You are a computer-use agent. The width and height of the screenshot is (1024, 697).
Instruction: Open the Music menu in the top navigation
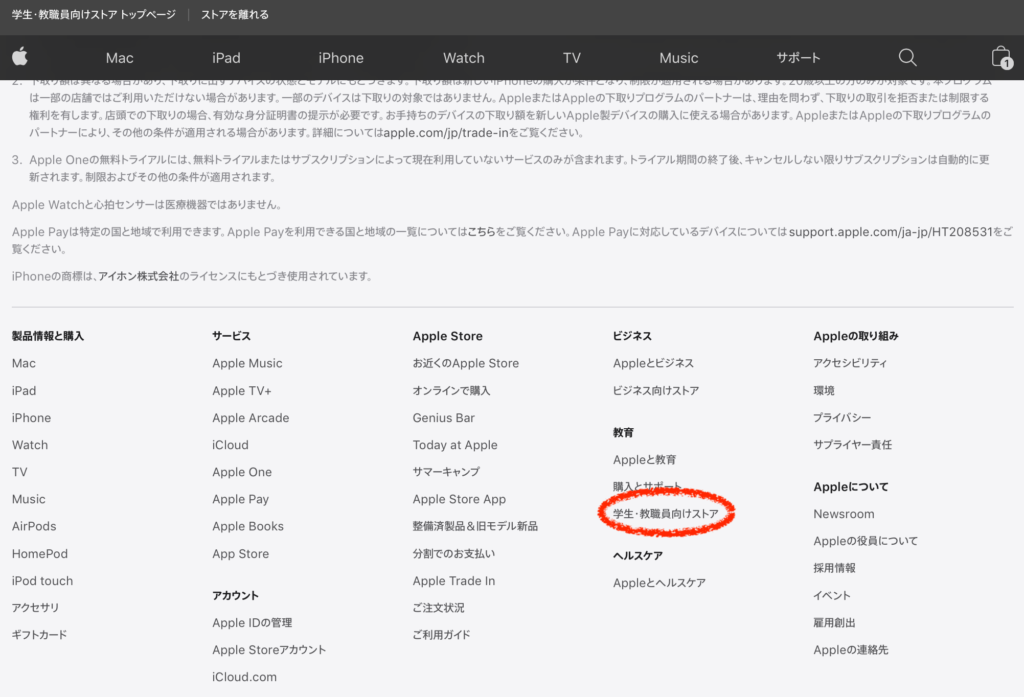[679, 58]
